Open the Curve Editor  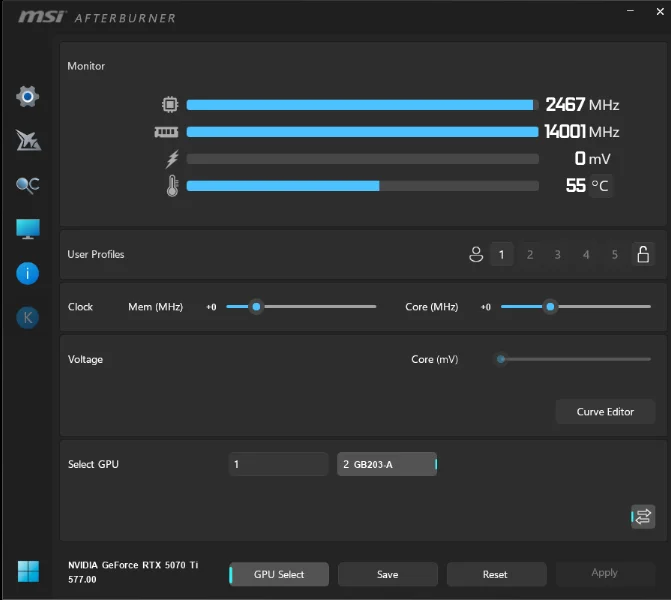(605, 412)
